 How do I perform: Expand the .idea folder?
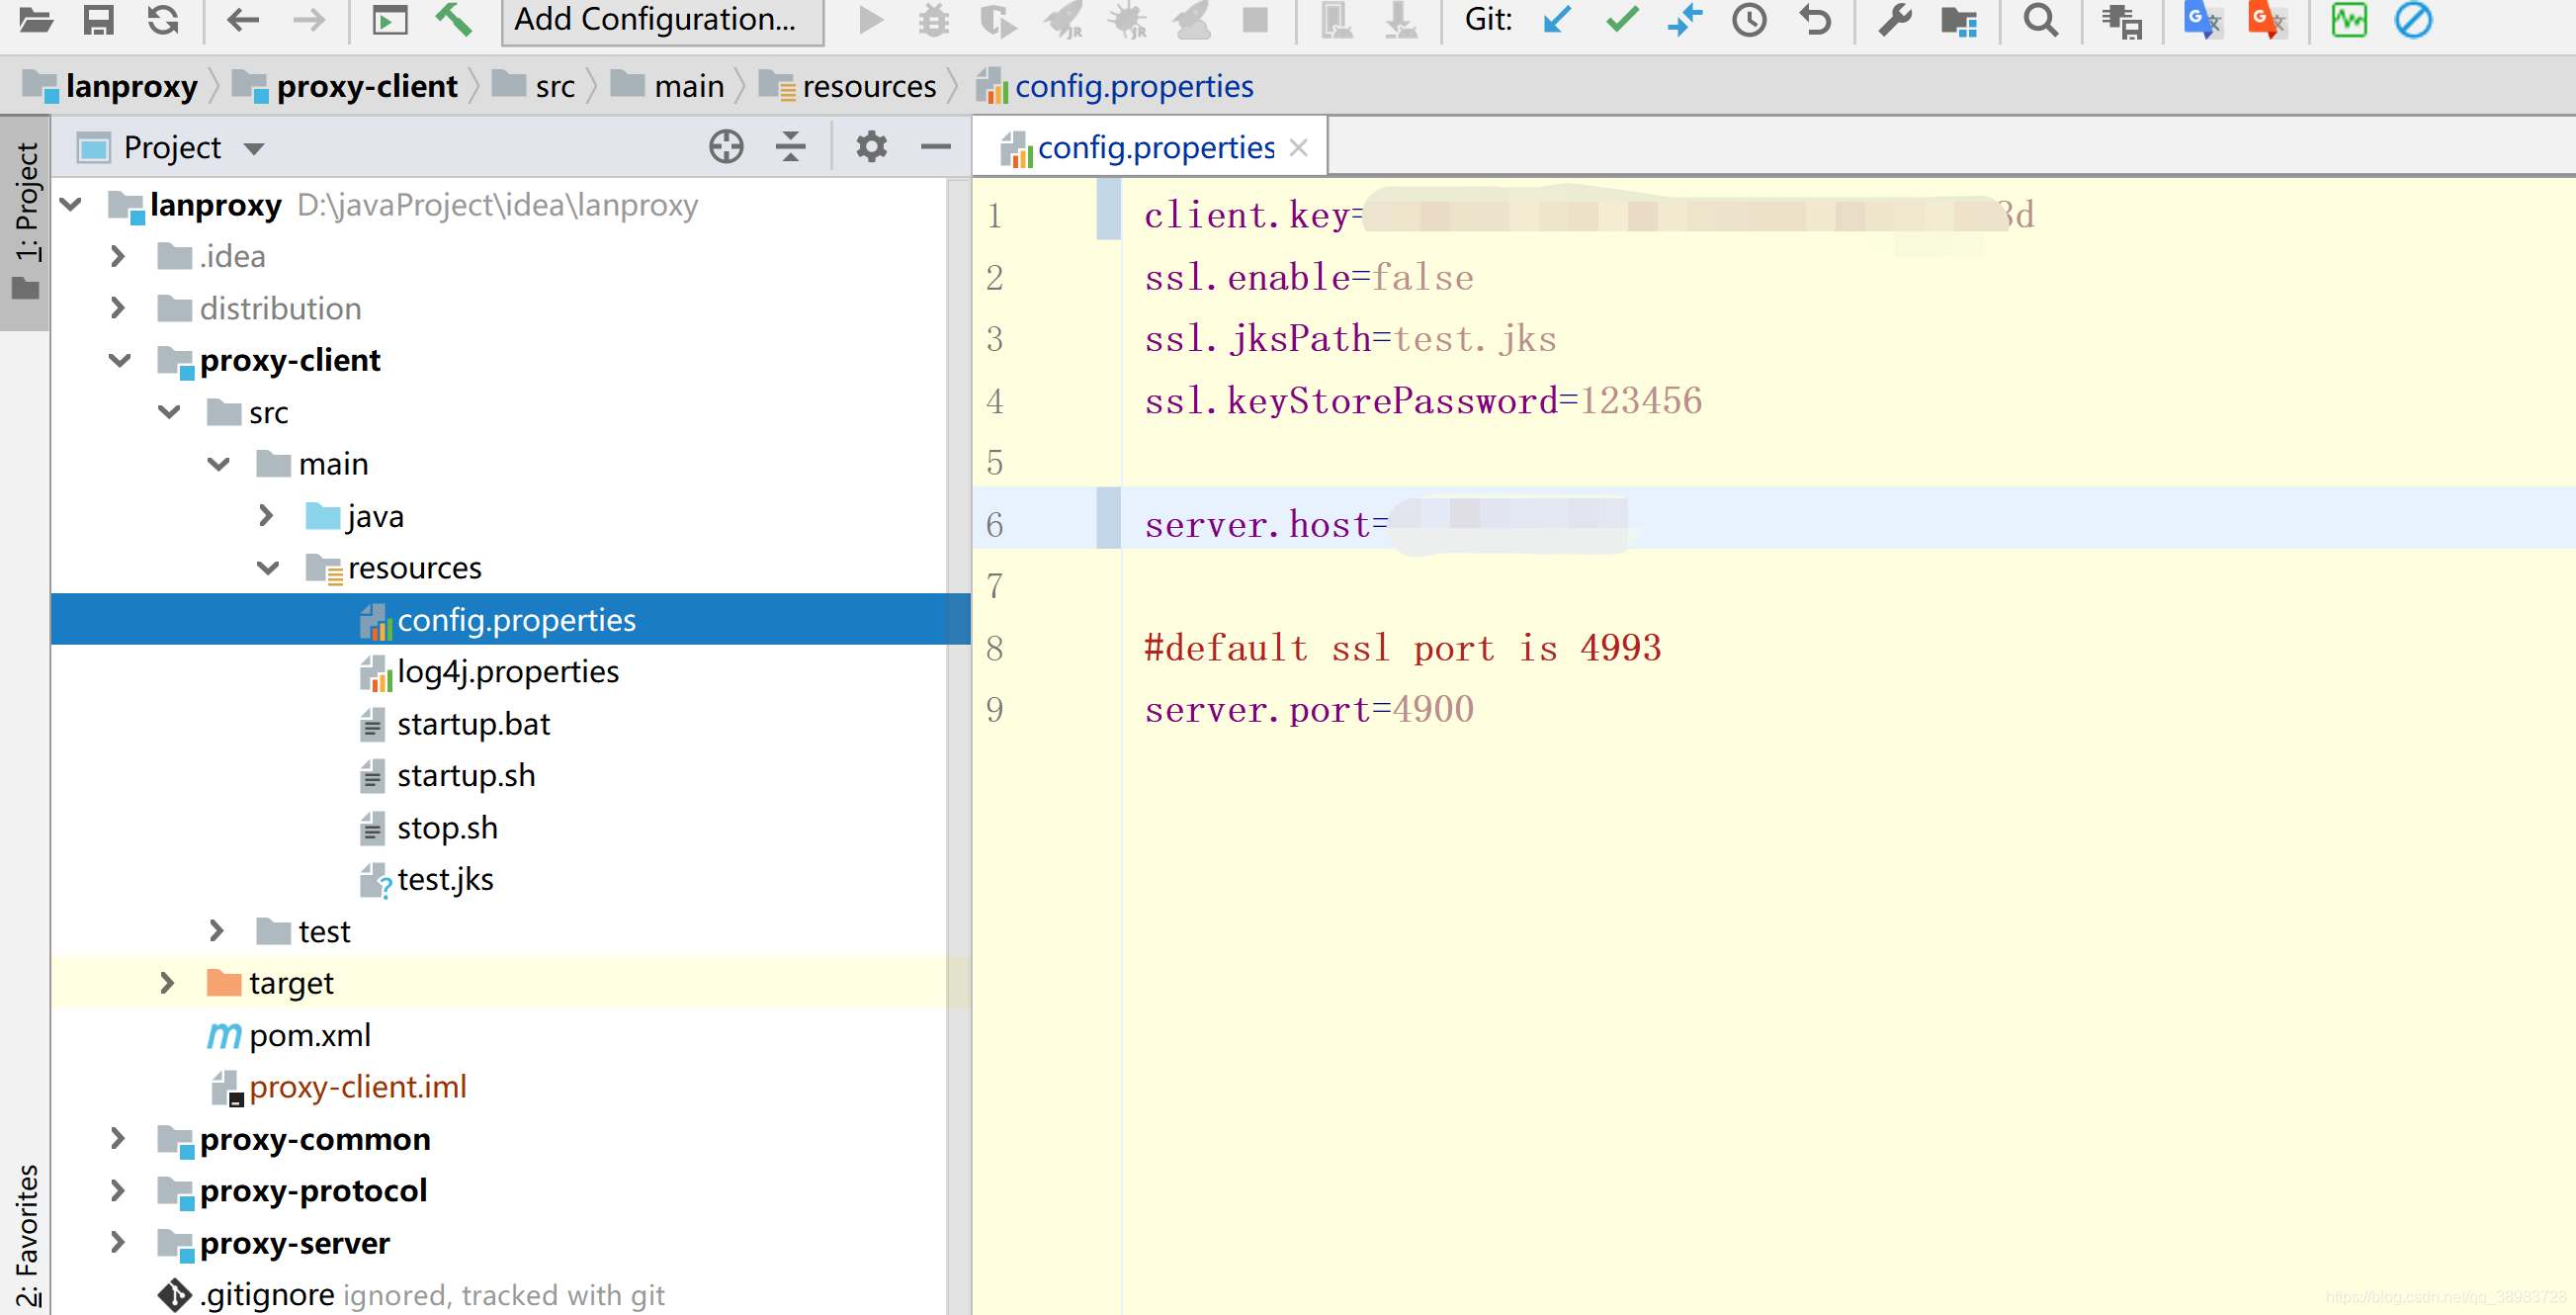click(x=118, y=257)
